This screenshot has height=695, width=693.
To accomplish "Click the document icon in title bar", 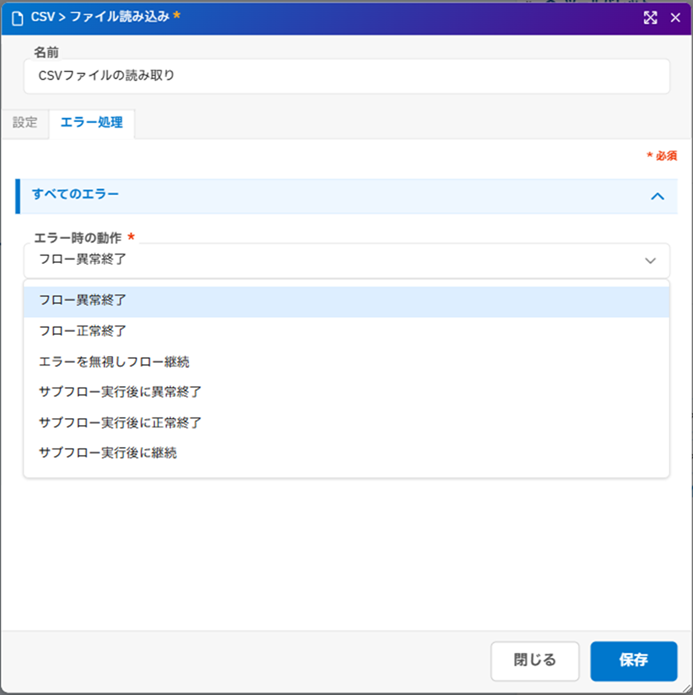I will click(16, 18).
